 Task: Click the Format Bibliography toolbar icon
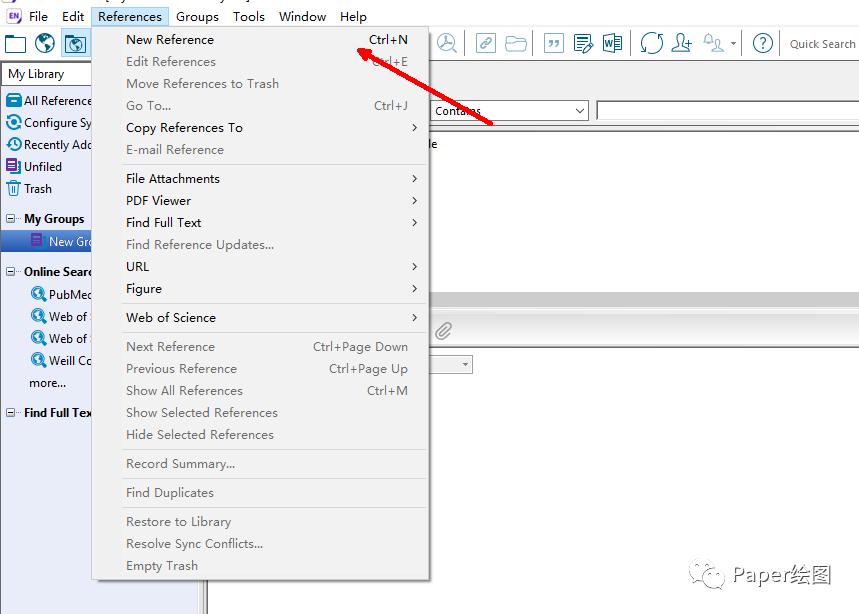click(x=583, y=43)
